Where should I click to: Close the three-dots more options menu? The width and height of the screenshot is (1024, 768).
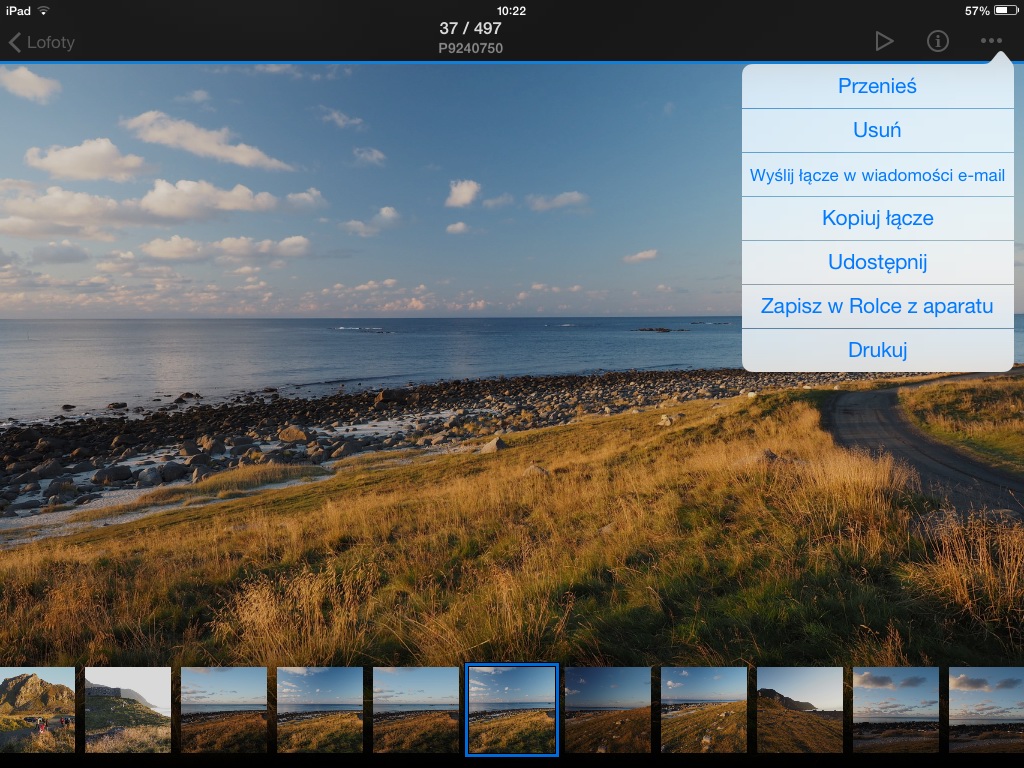click(991, 41)
